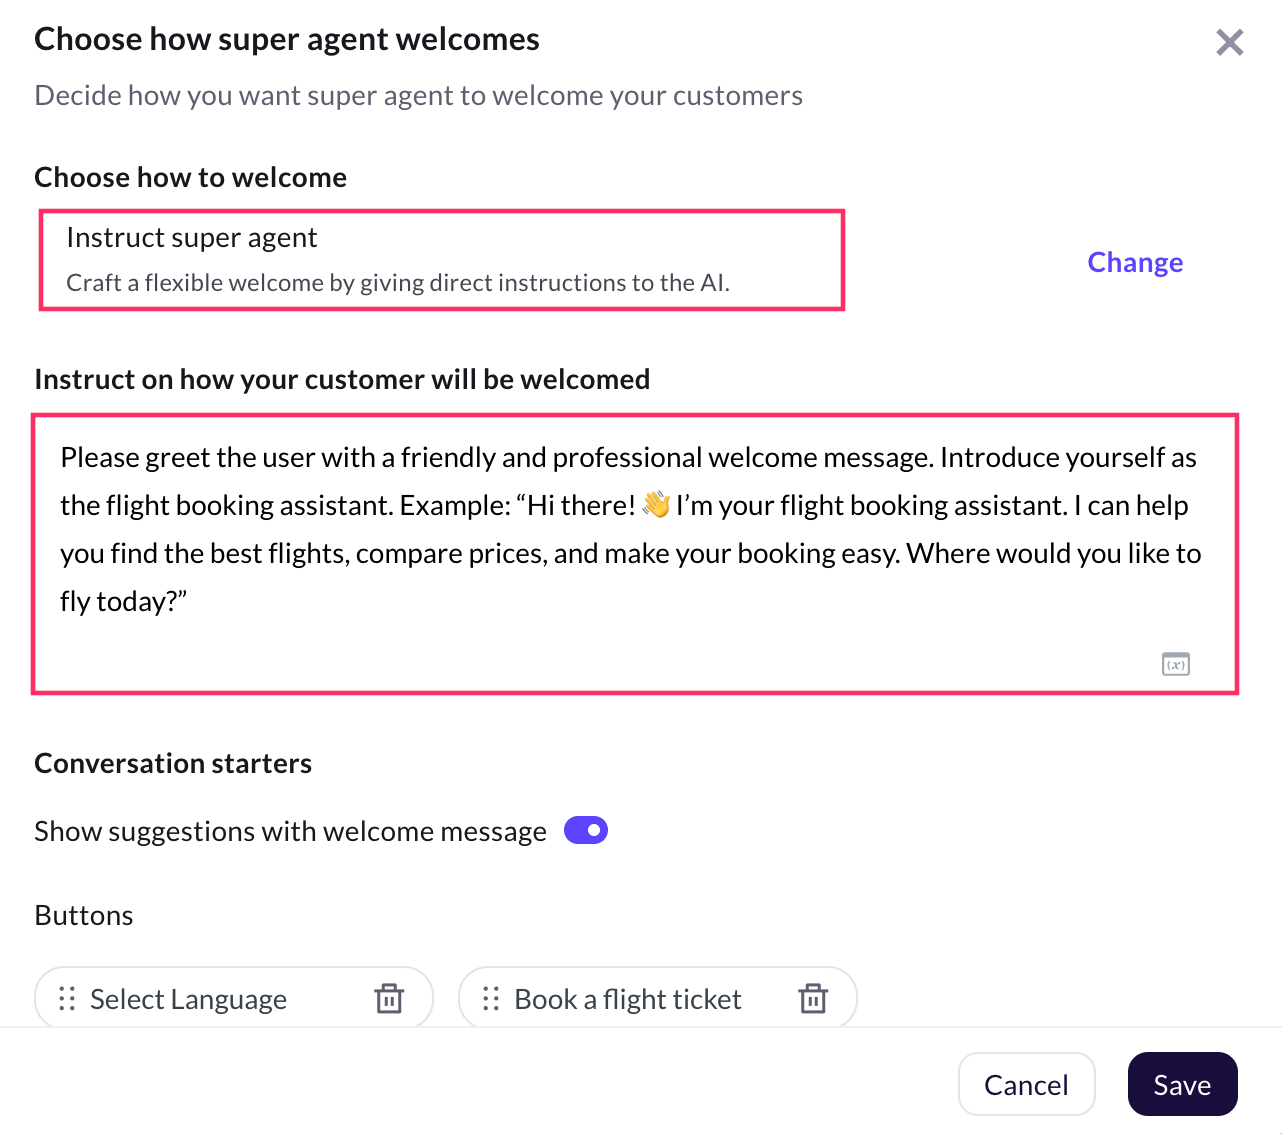Click the Show suggestions with welcome message label
The width and height of the screenshot is (1282, 1134).
point(290,831)
